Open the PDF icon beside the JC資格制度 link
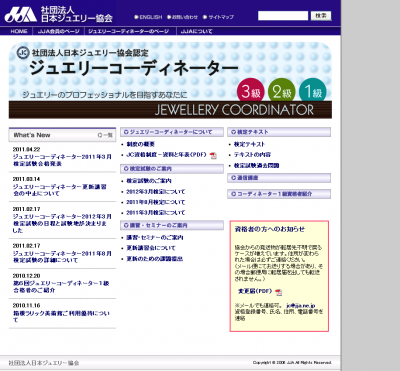 (x=213, y=155)
